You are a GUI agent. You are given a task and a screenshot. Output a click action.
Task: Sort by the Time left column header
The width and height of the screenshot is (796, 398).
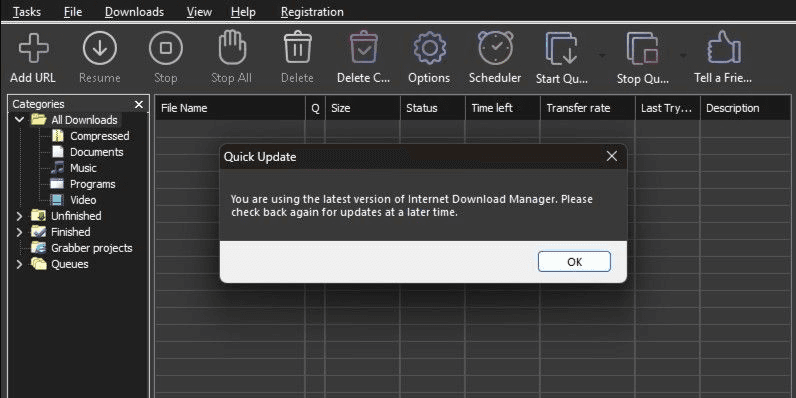503,108
